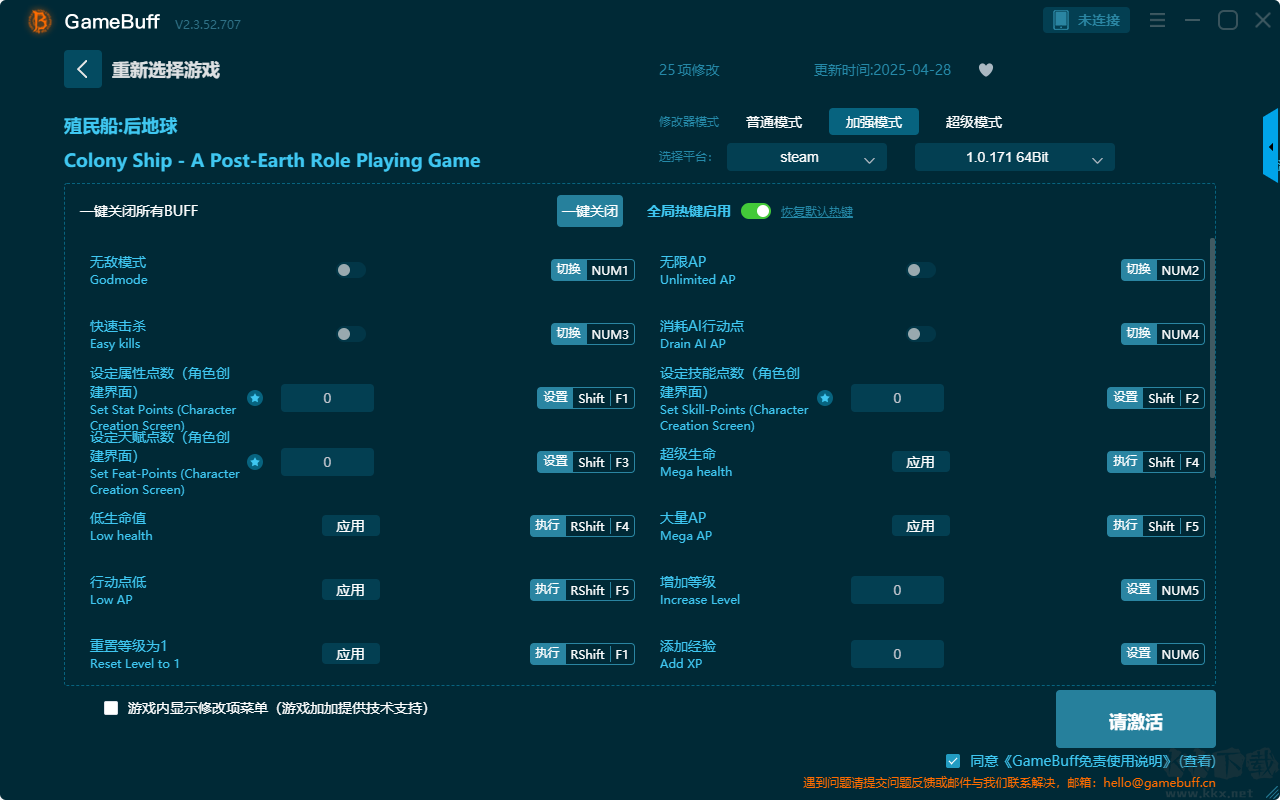Click the Set Skill-Points value field
Image resolution: width=1280 pixels, height=800 pixels.
tap(897, 398)
